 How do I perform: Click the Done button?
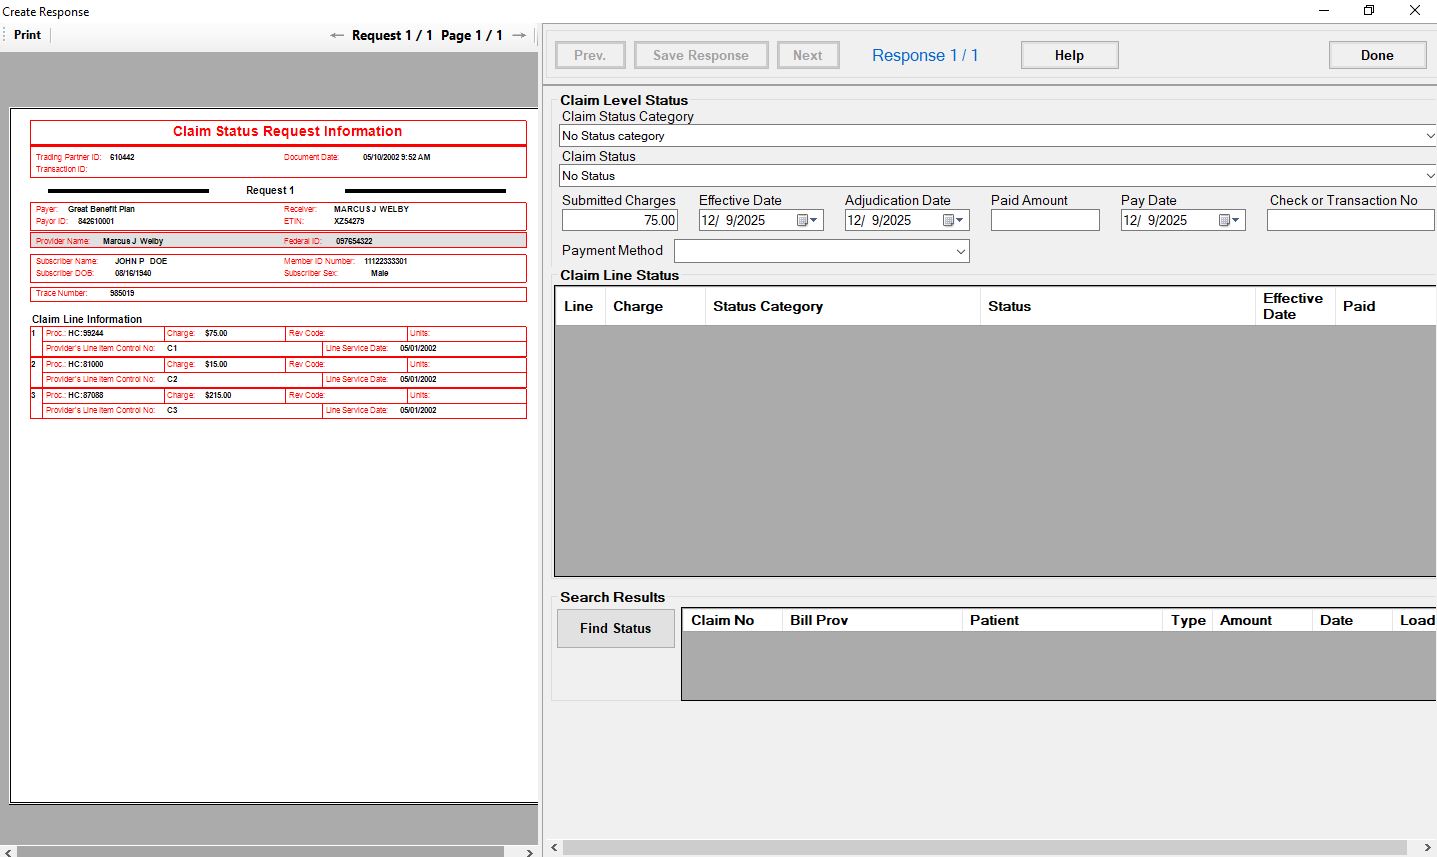(1377, 55)
